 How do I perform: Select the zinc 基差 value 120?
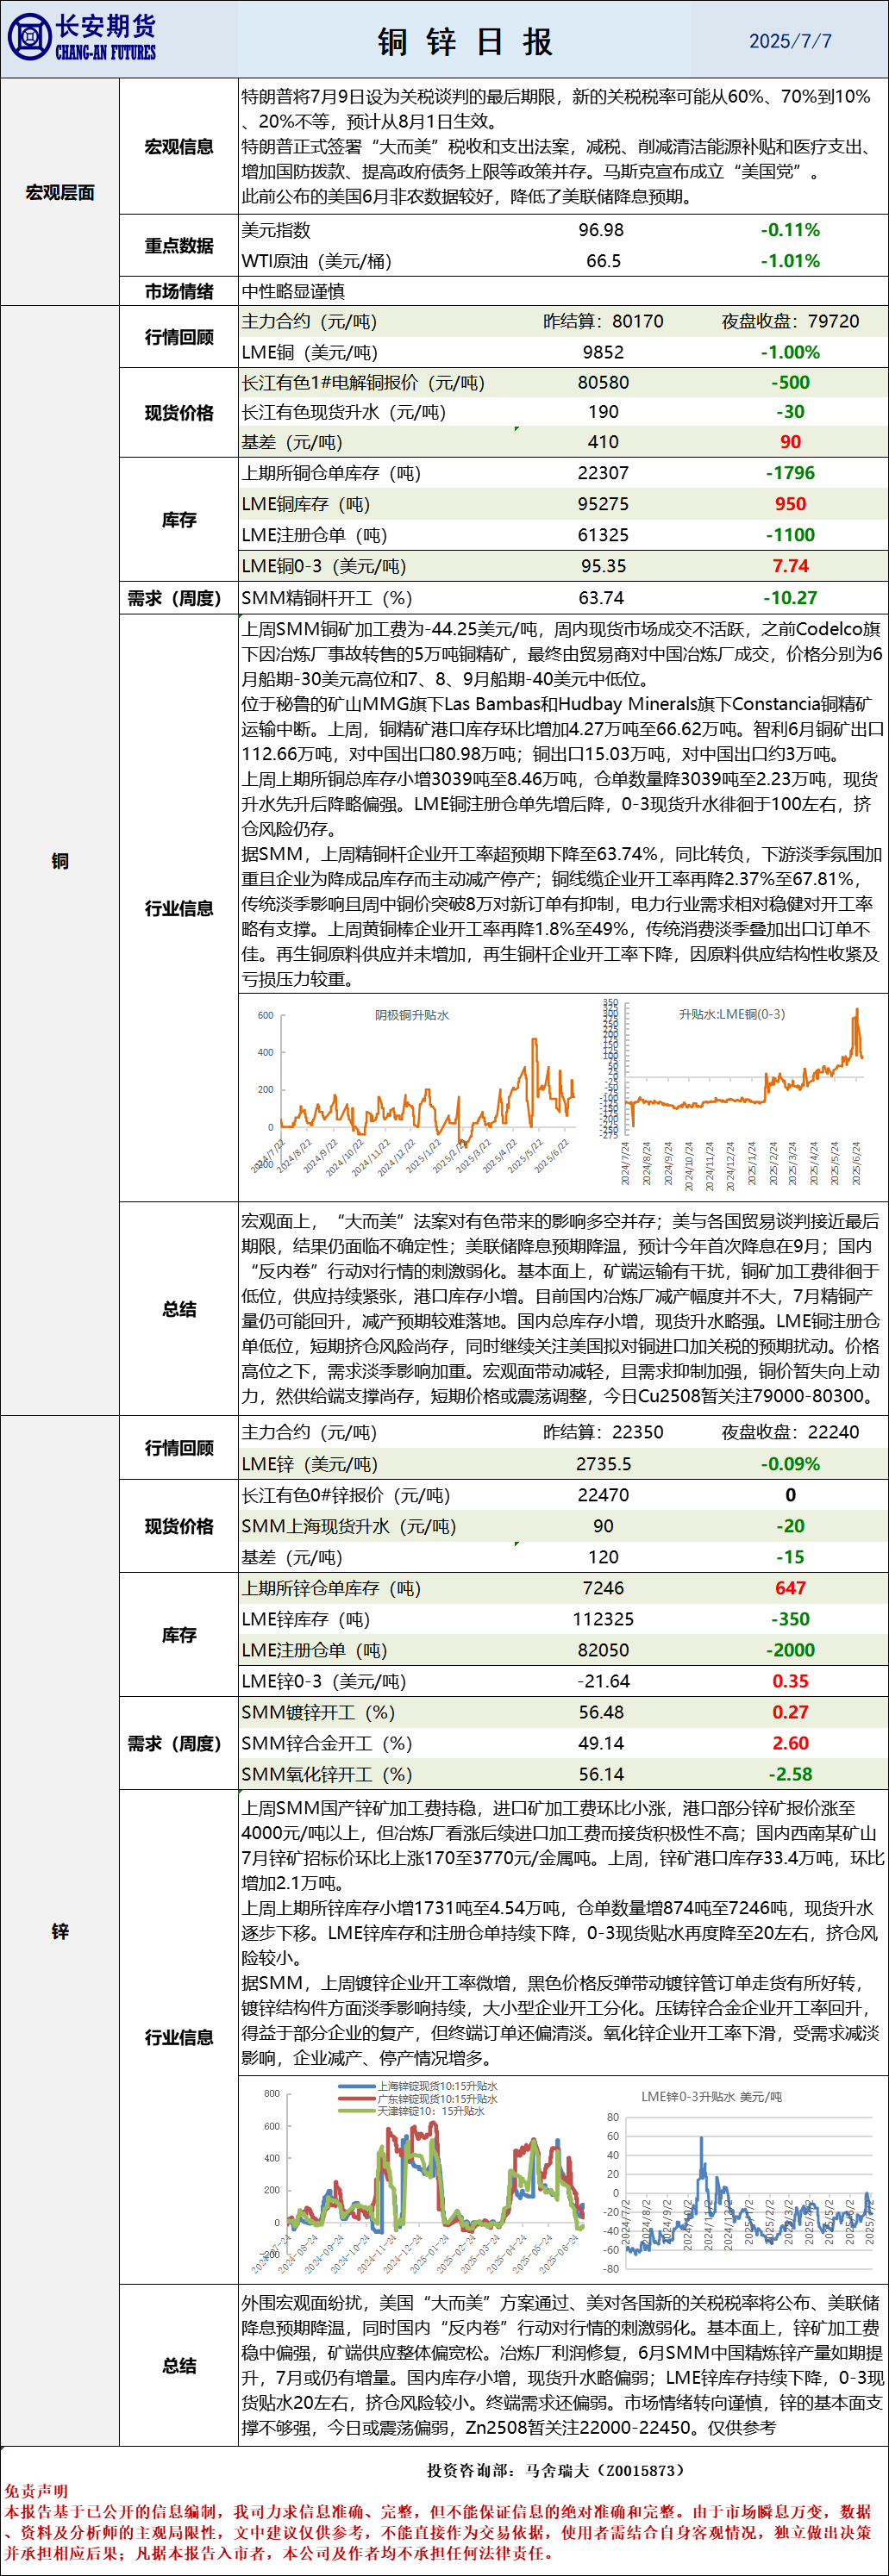[603, 1557]
